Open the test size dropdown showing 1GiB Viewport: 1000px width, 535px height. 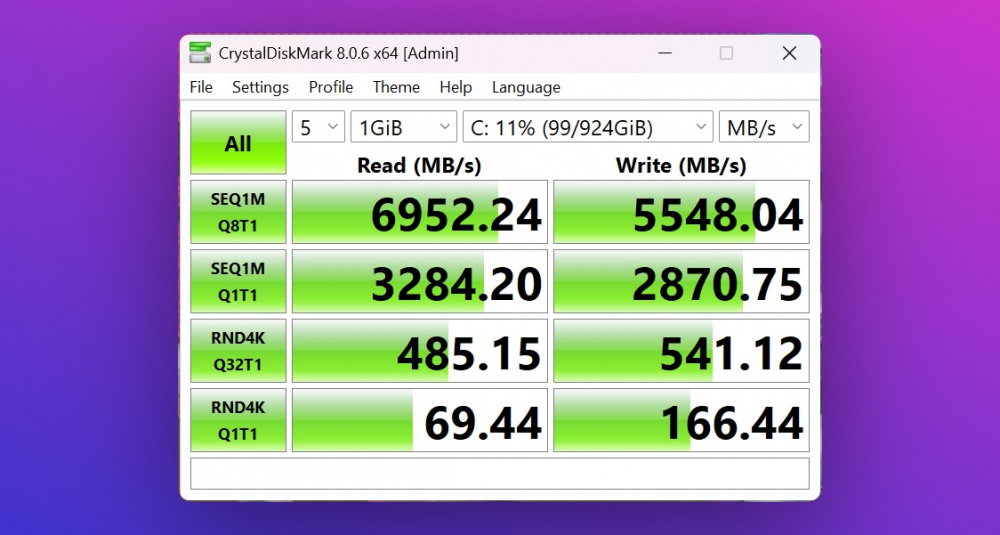point(404,127)
